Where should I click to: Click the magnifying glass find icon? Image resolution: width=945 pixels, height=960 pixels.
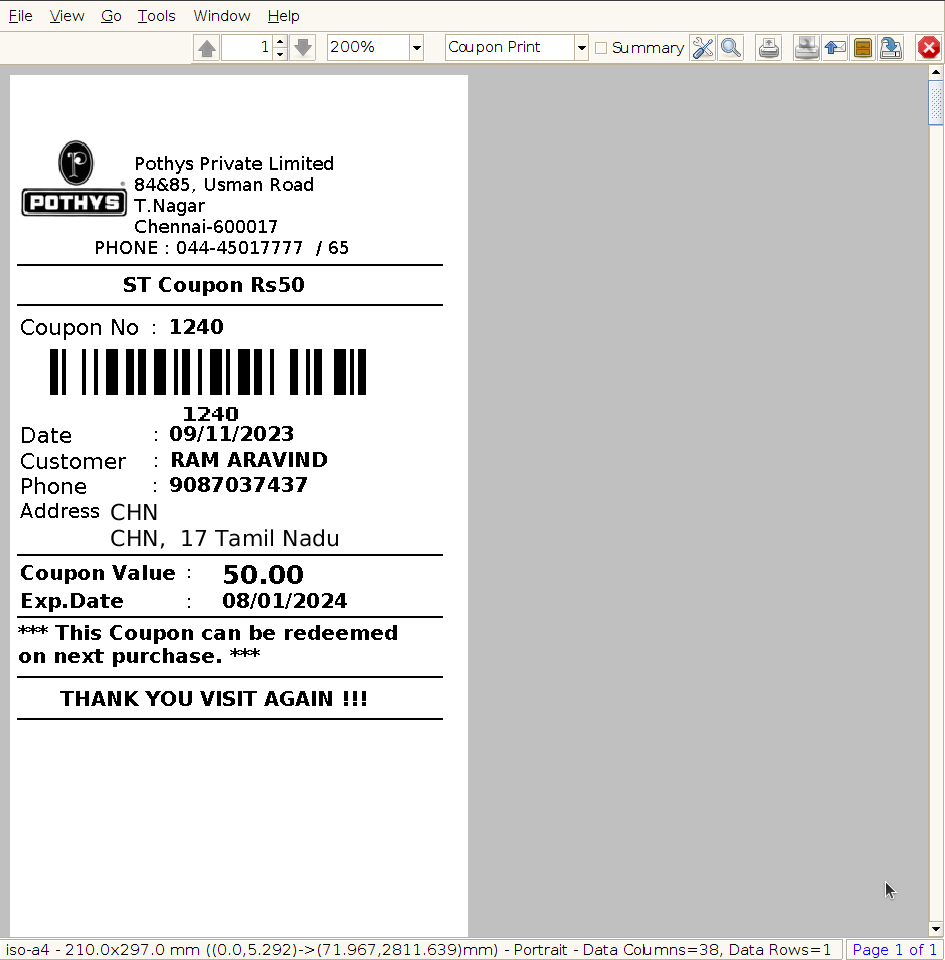(x=731, y=48)
